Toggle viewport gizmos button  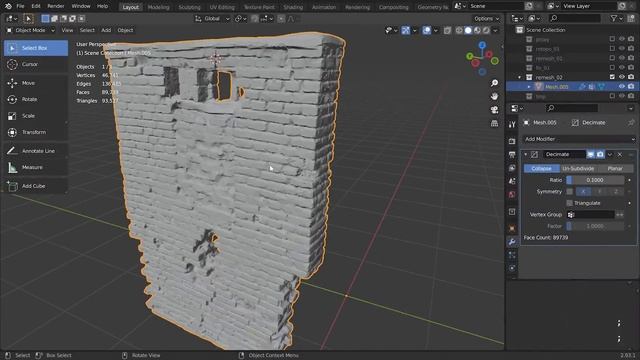[405, 30]
